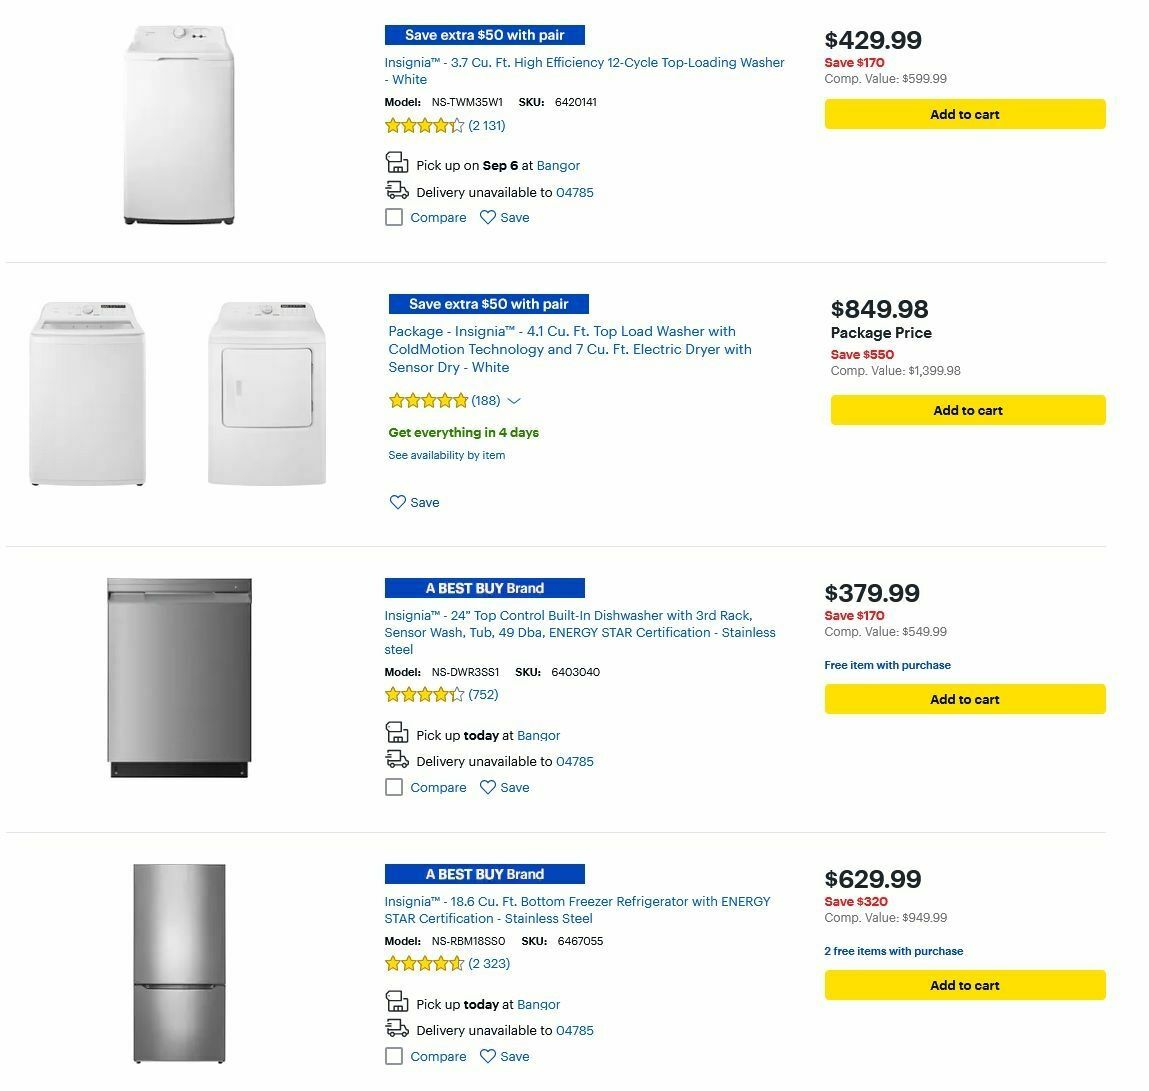Image resolution: width=1149 pixels, height=1091 pixels.
Task: Click the A BEST BUY Brand banner on dishwasher
Action: coord(484,588)
